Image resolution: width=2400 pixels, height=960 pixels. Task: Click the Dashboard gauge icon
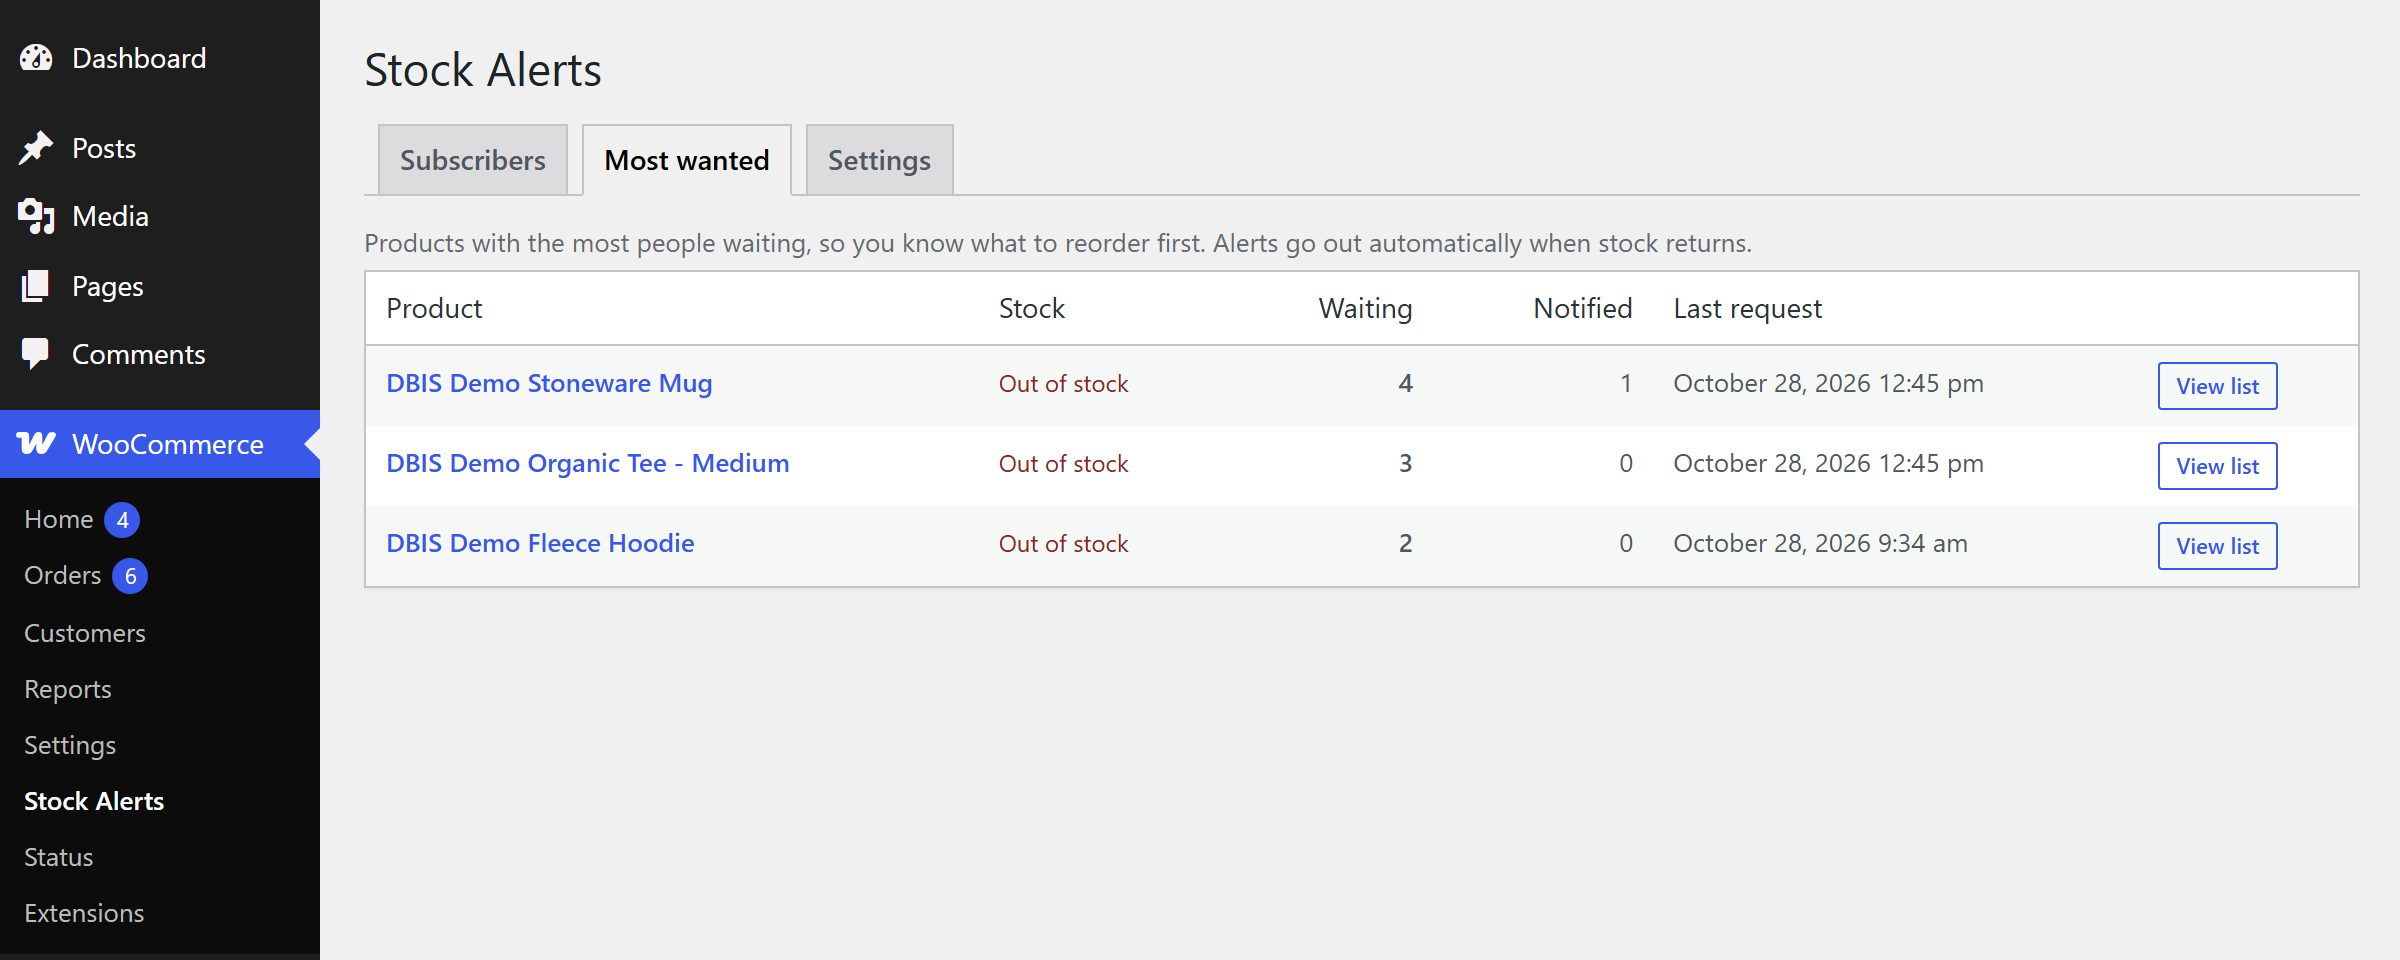[x=36, y=58]
